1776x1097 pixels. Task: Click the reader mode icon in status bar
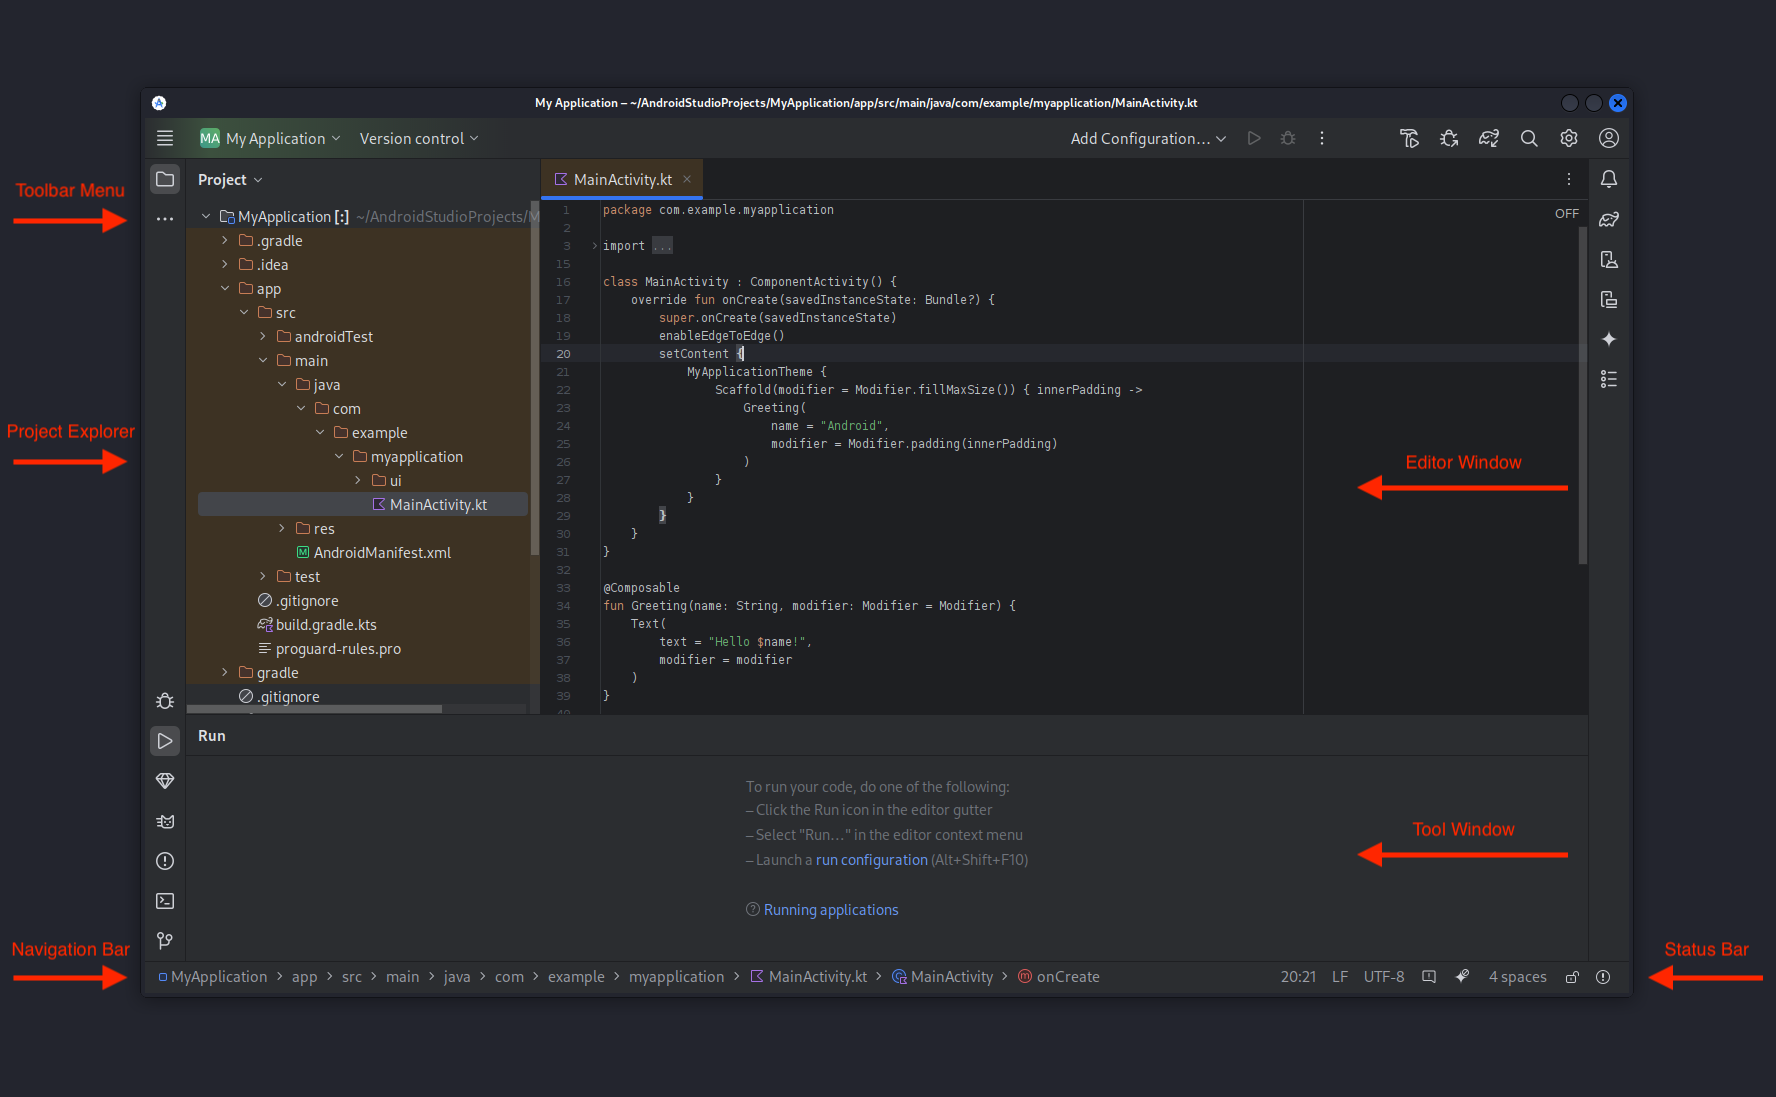[x=1429, y=977]
